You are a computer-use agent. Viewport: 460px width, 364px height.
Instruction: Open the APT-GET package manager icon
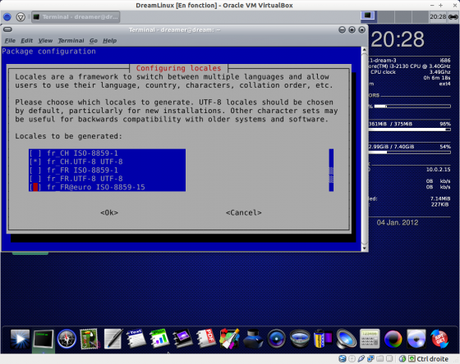[440, 339]
